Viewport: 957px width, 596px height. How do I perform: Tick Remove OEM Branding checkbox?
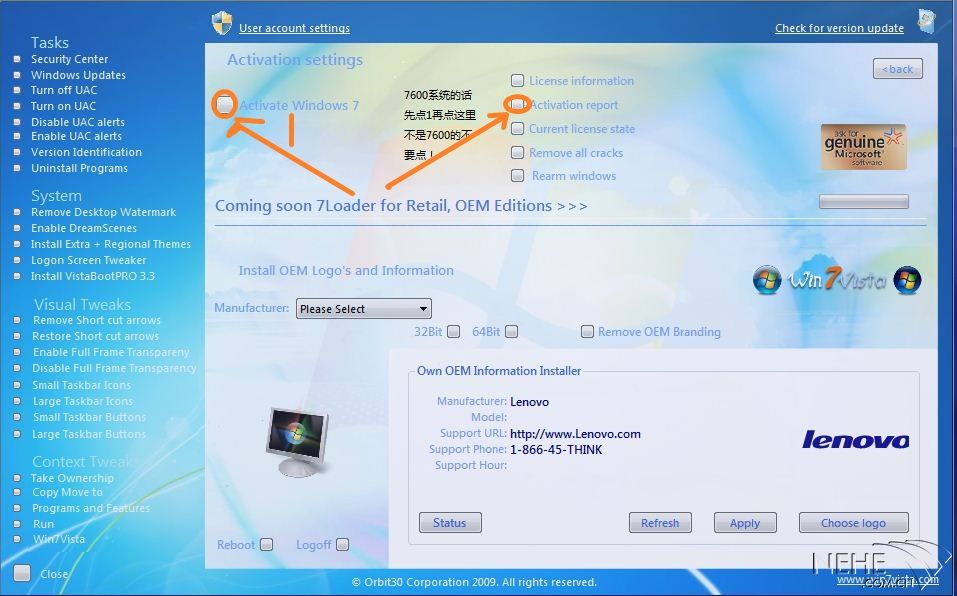click(x=587, y=331)
